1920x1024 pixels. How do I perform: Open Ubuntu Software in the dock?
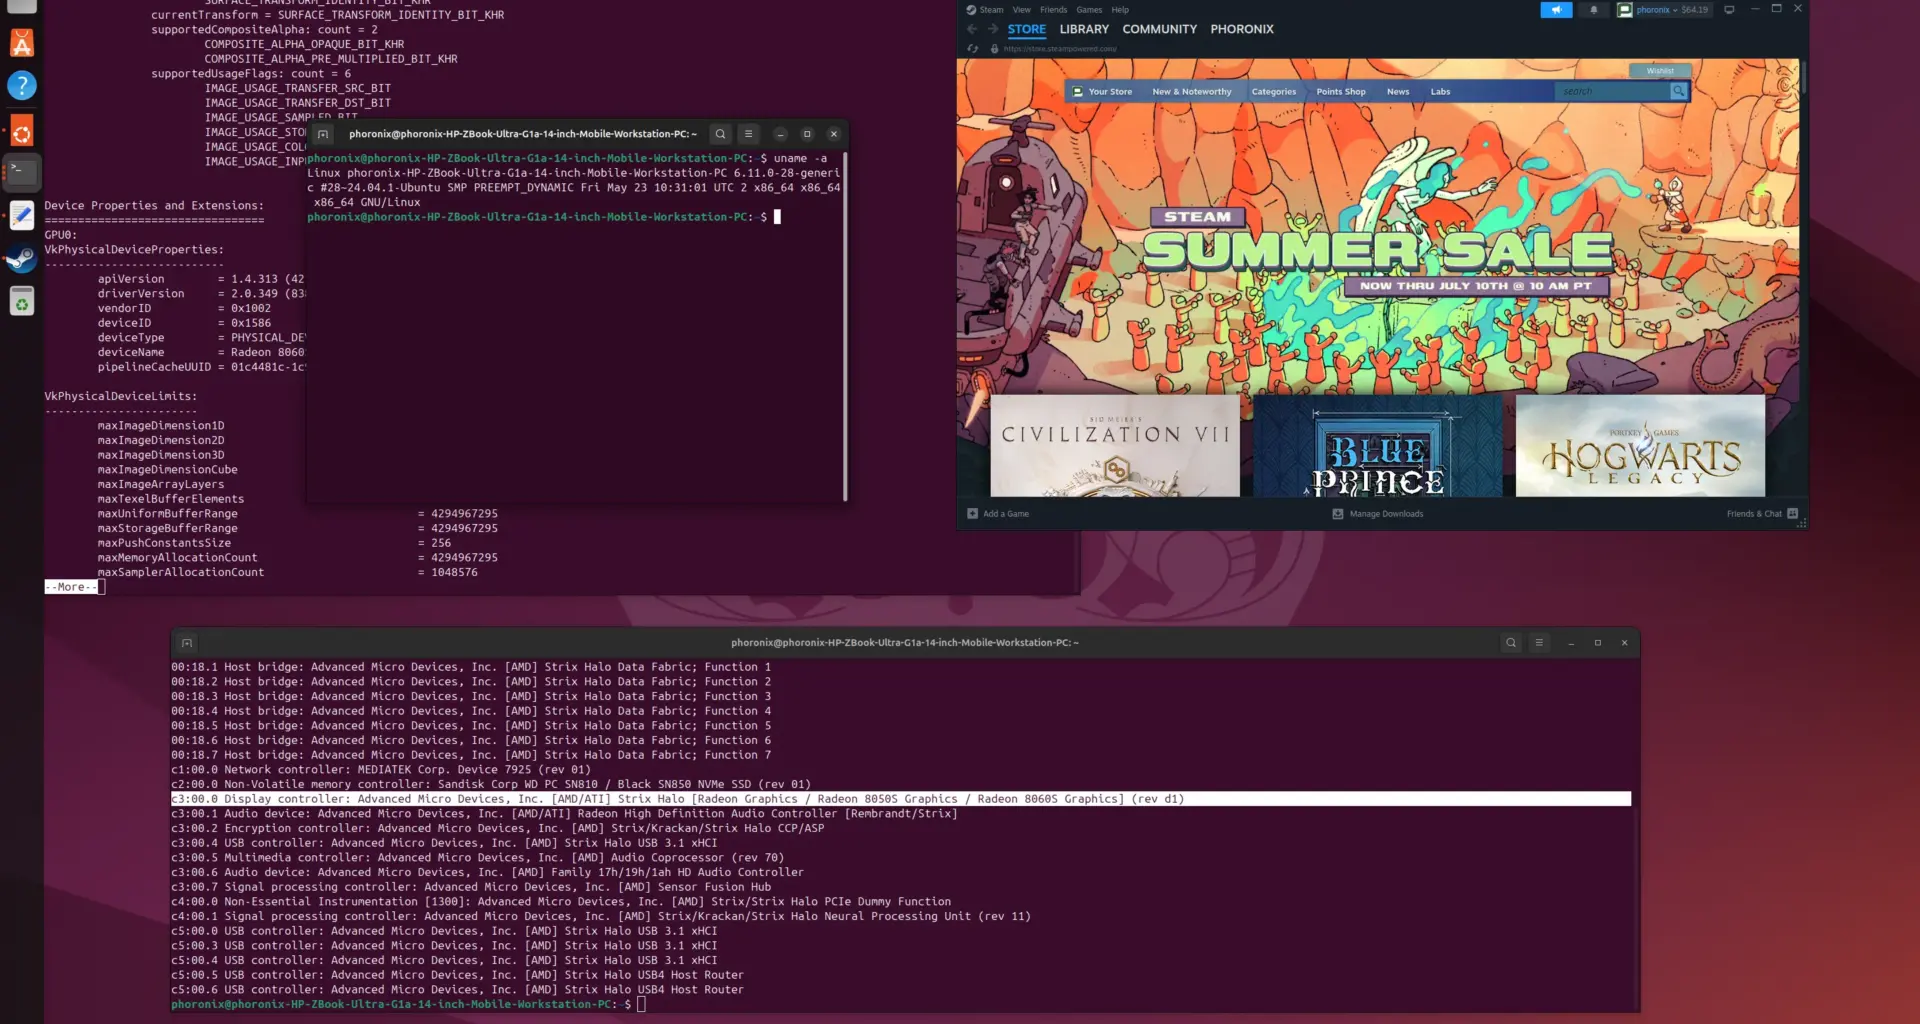[22, 43]
